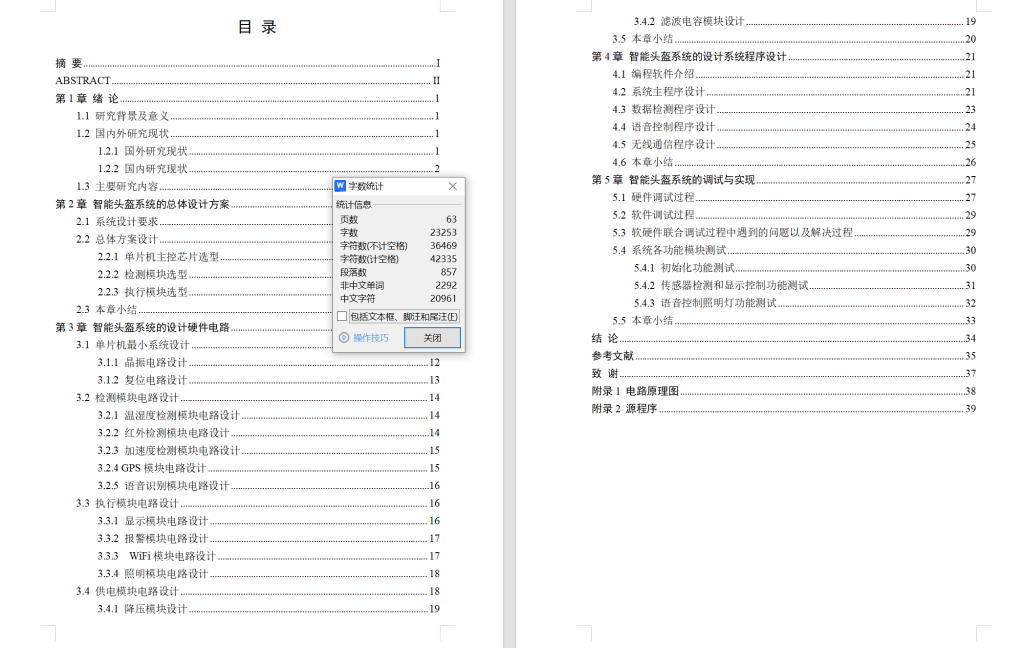The image size is (1024, 648).
Task: Dismiss the 字数统计 dialog with its X
Action: click(x=452, y=186)
